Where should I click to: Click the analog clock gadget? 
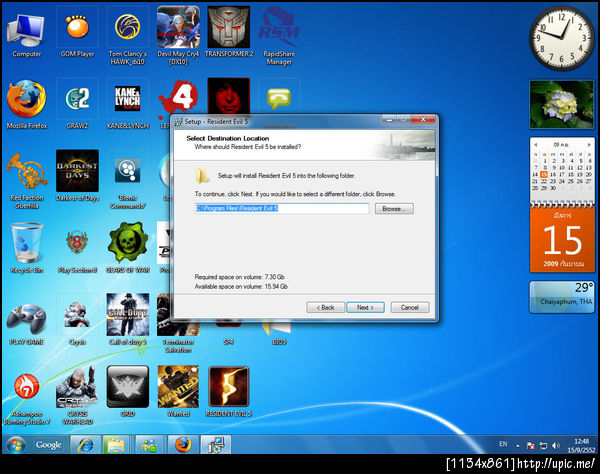coord(561,38)
